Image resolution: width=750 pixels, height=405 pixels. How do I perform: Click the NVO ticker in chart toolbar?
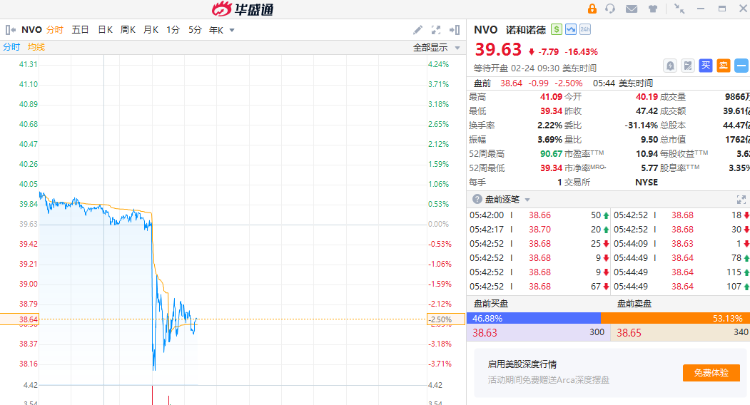coord(32,30)
